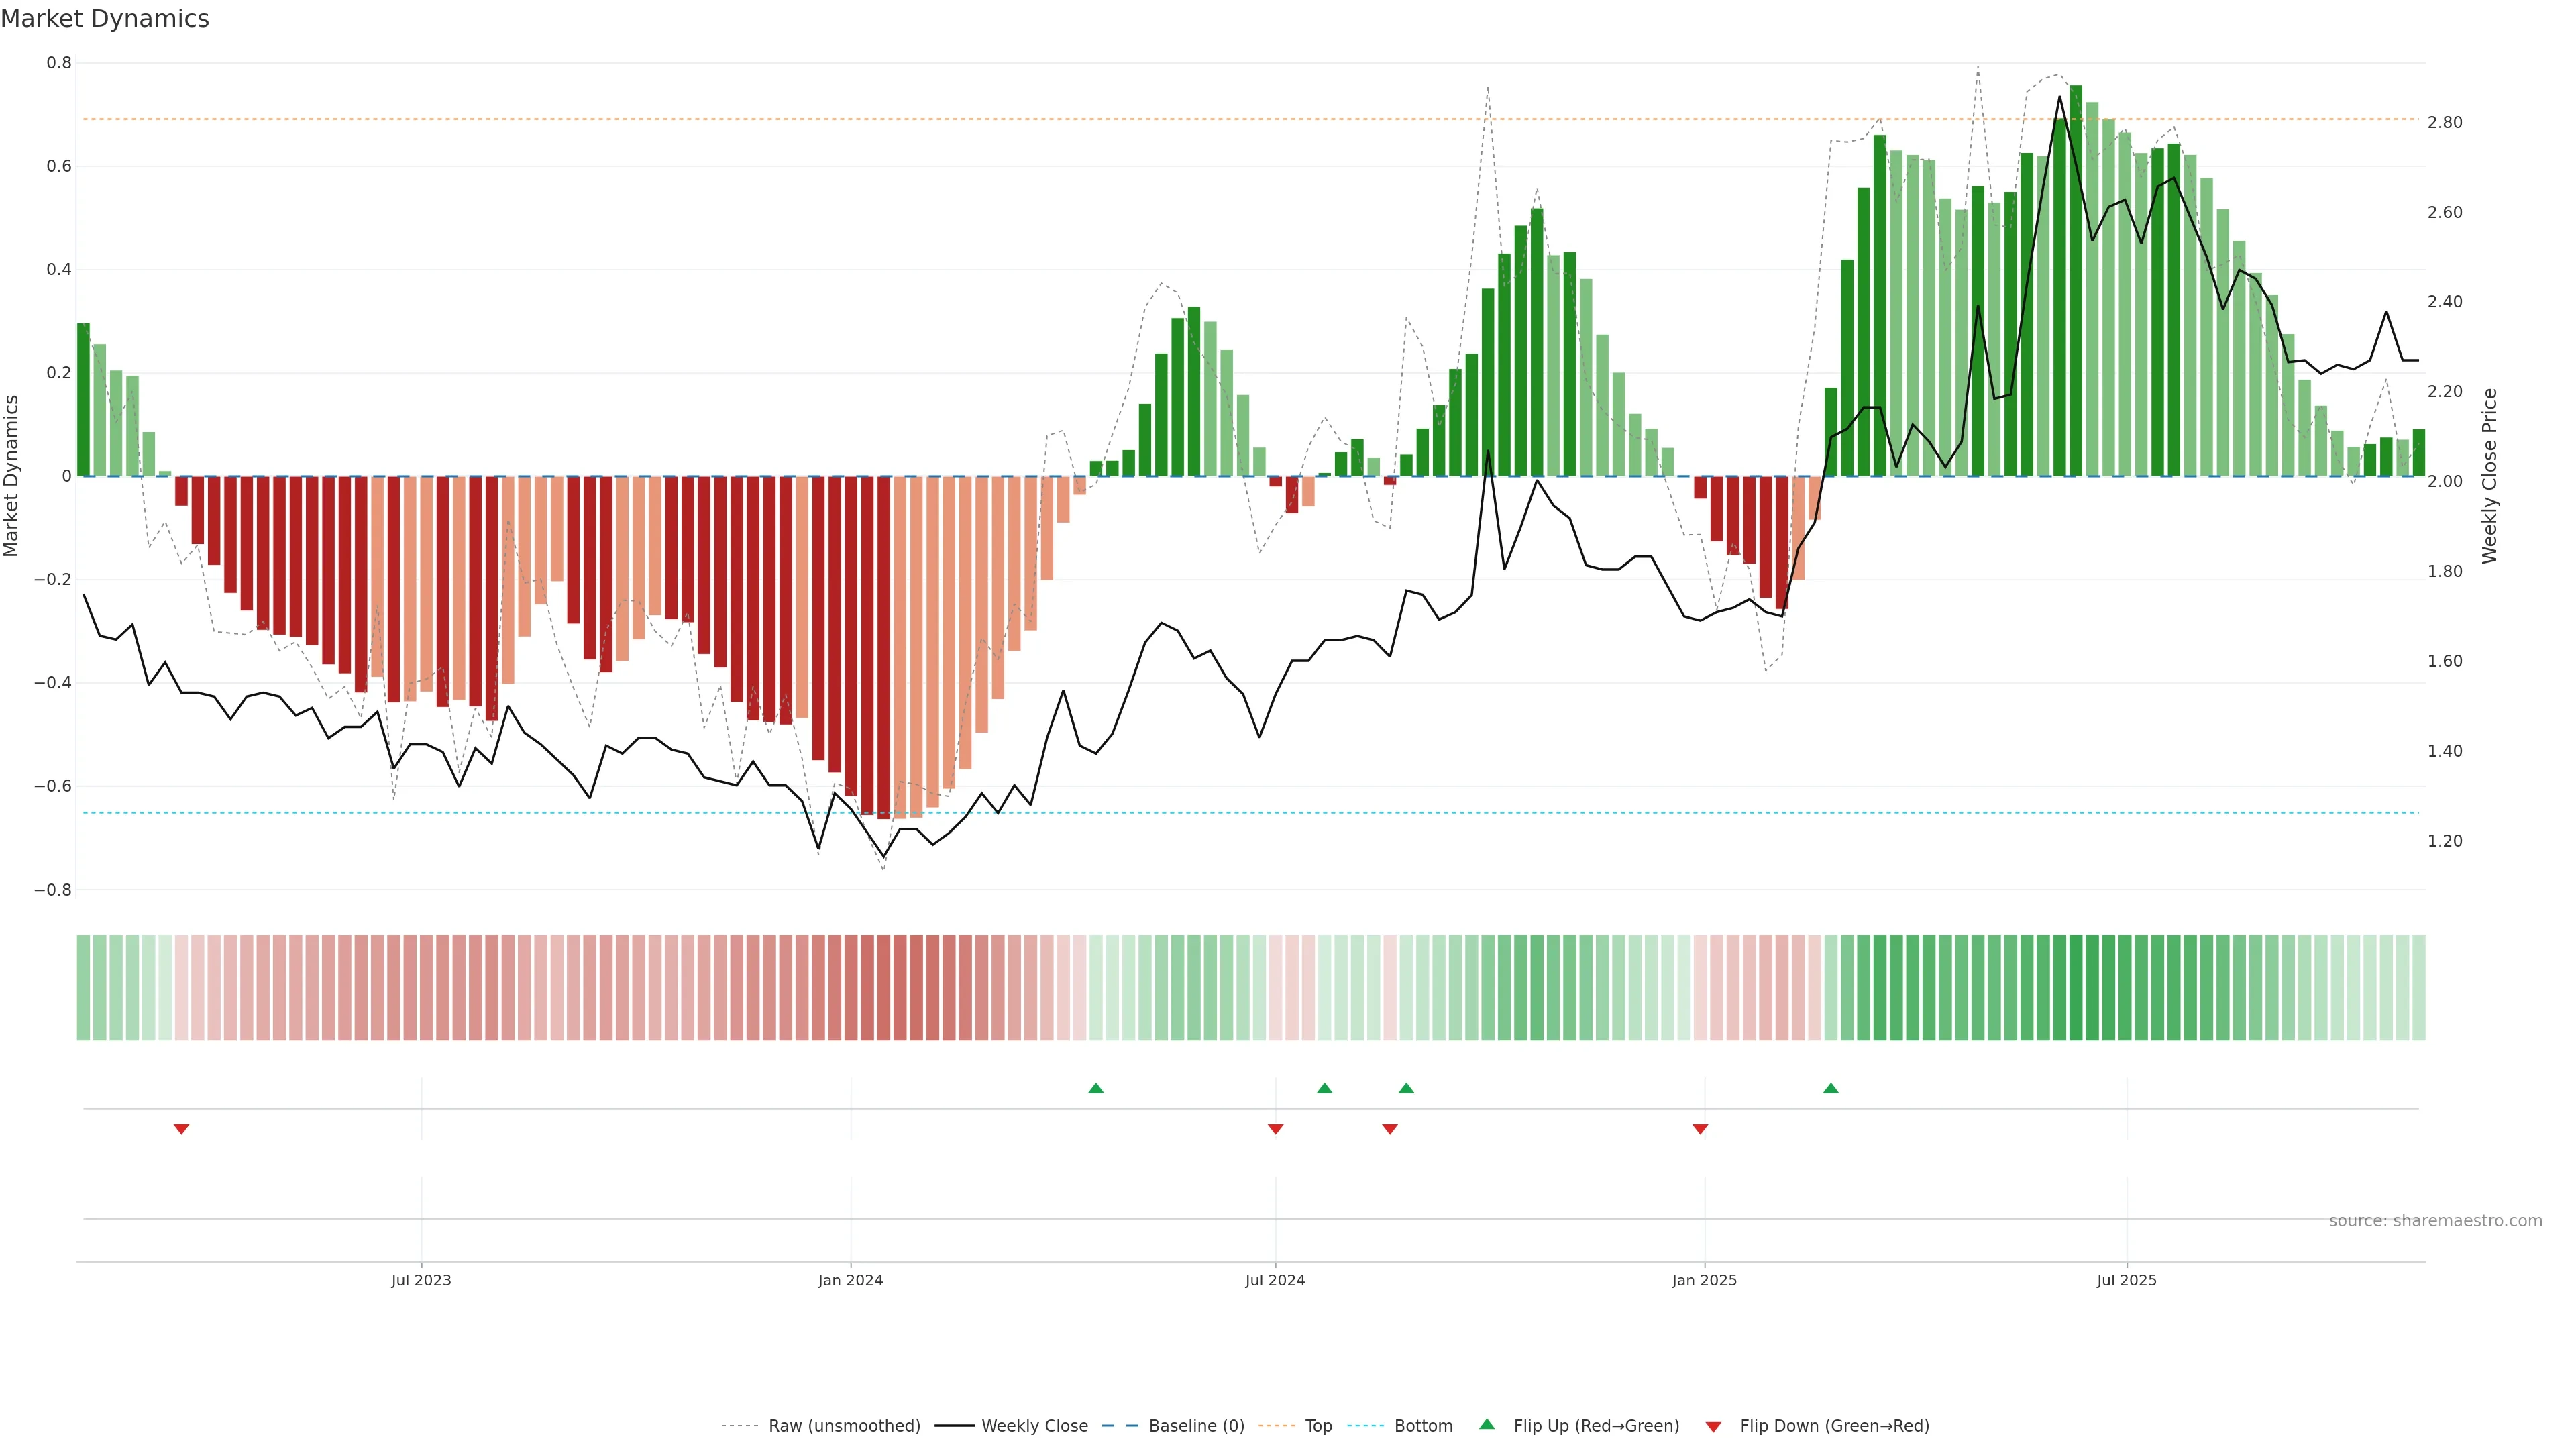Click the red flip-down marker at Jul 2024
The image size is (2576, 1449).
coord(1275,1129)
